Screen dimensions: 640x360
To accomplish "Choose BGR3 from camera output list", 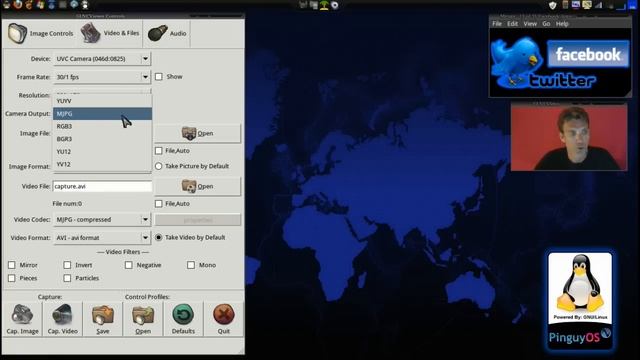I will (102, 139).
